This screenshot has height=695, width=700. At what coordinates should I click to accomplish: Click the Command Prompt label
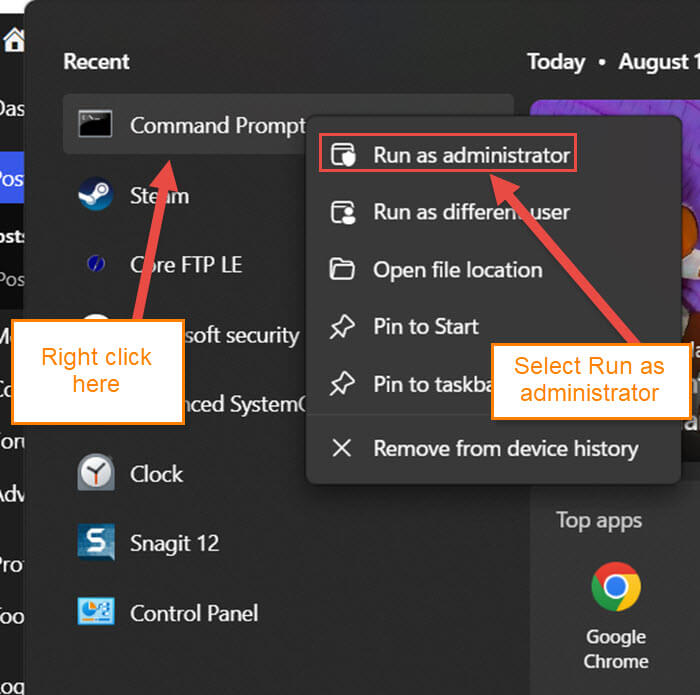[x=218, y=125]
